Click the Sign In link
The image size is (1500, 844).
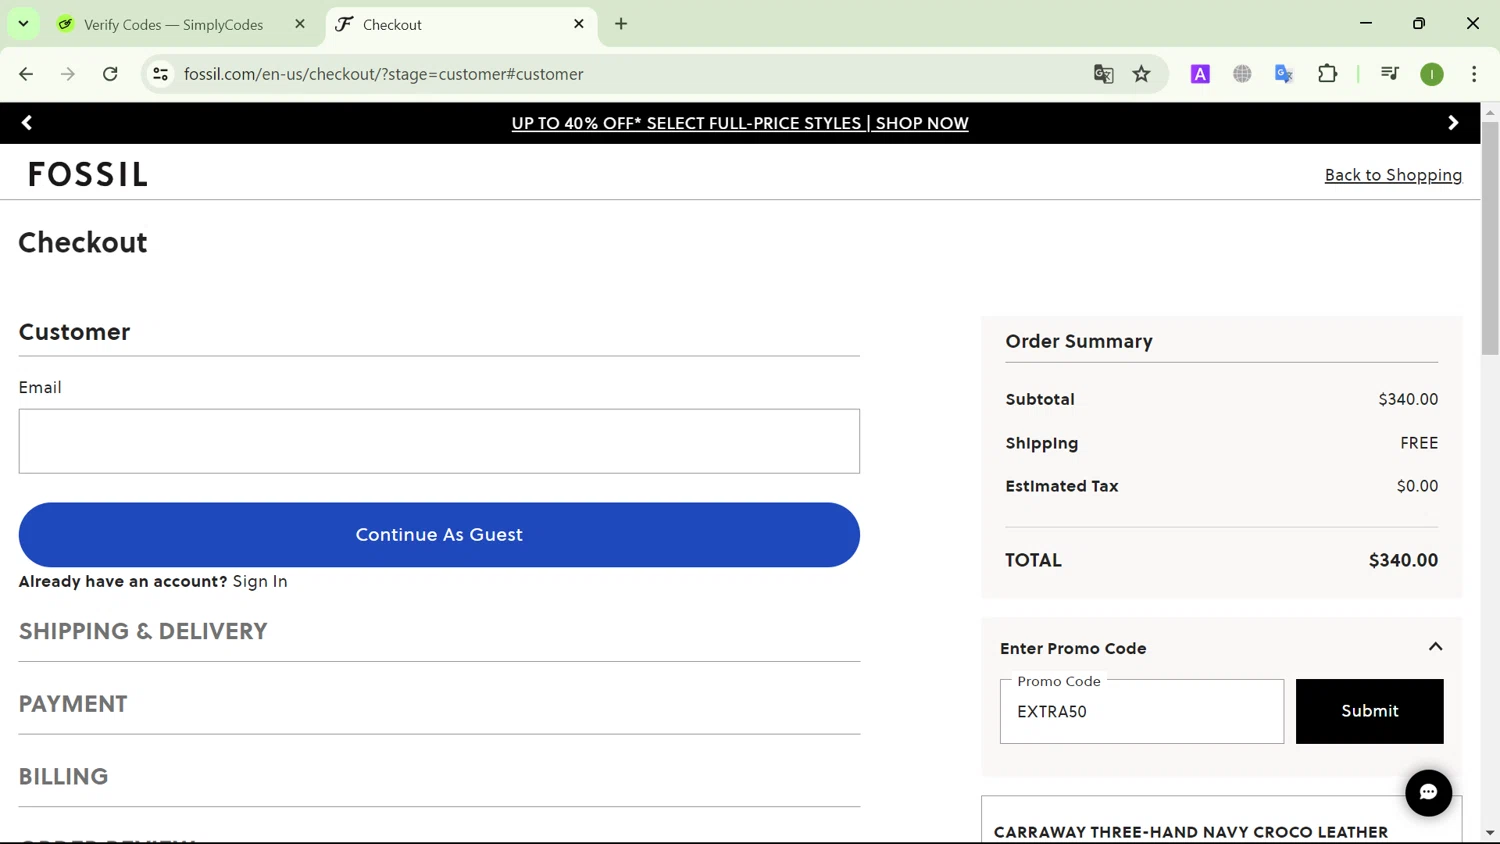(260, 581)
